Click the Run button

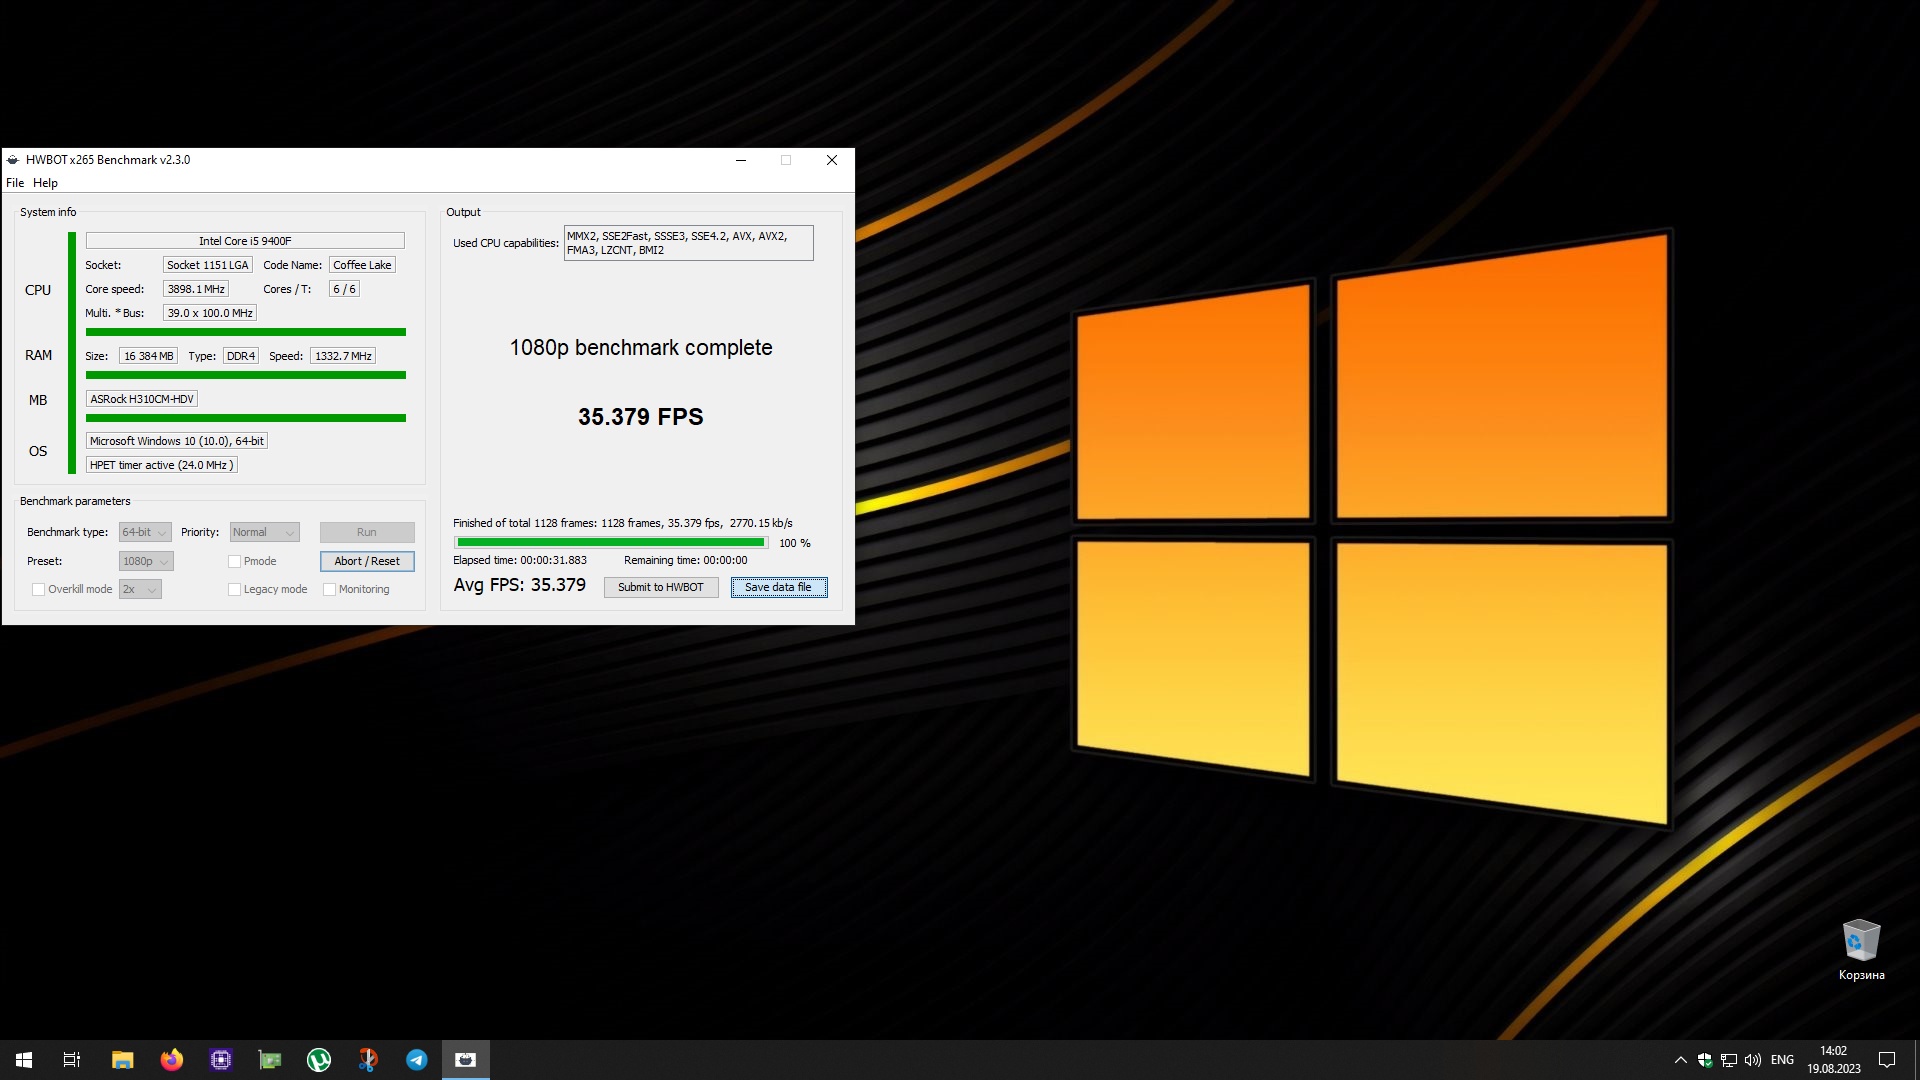367,533
